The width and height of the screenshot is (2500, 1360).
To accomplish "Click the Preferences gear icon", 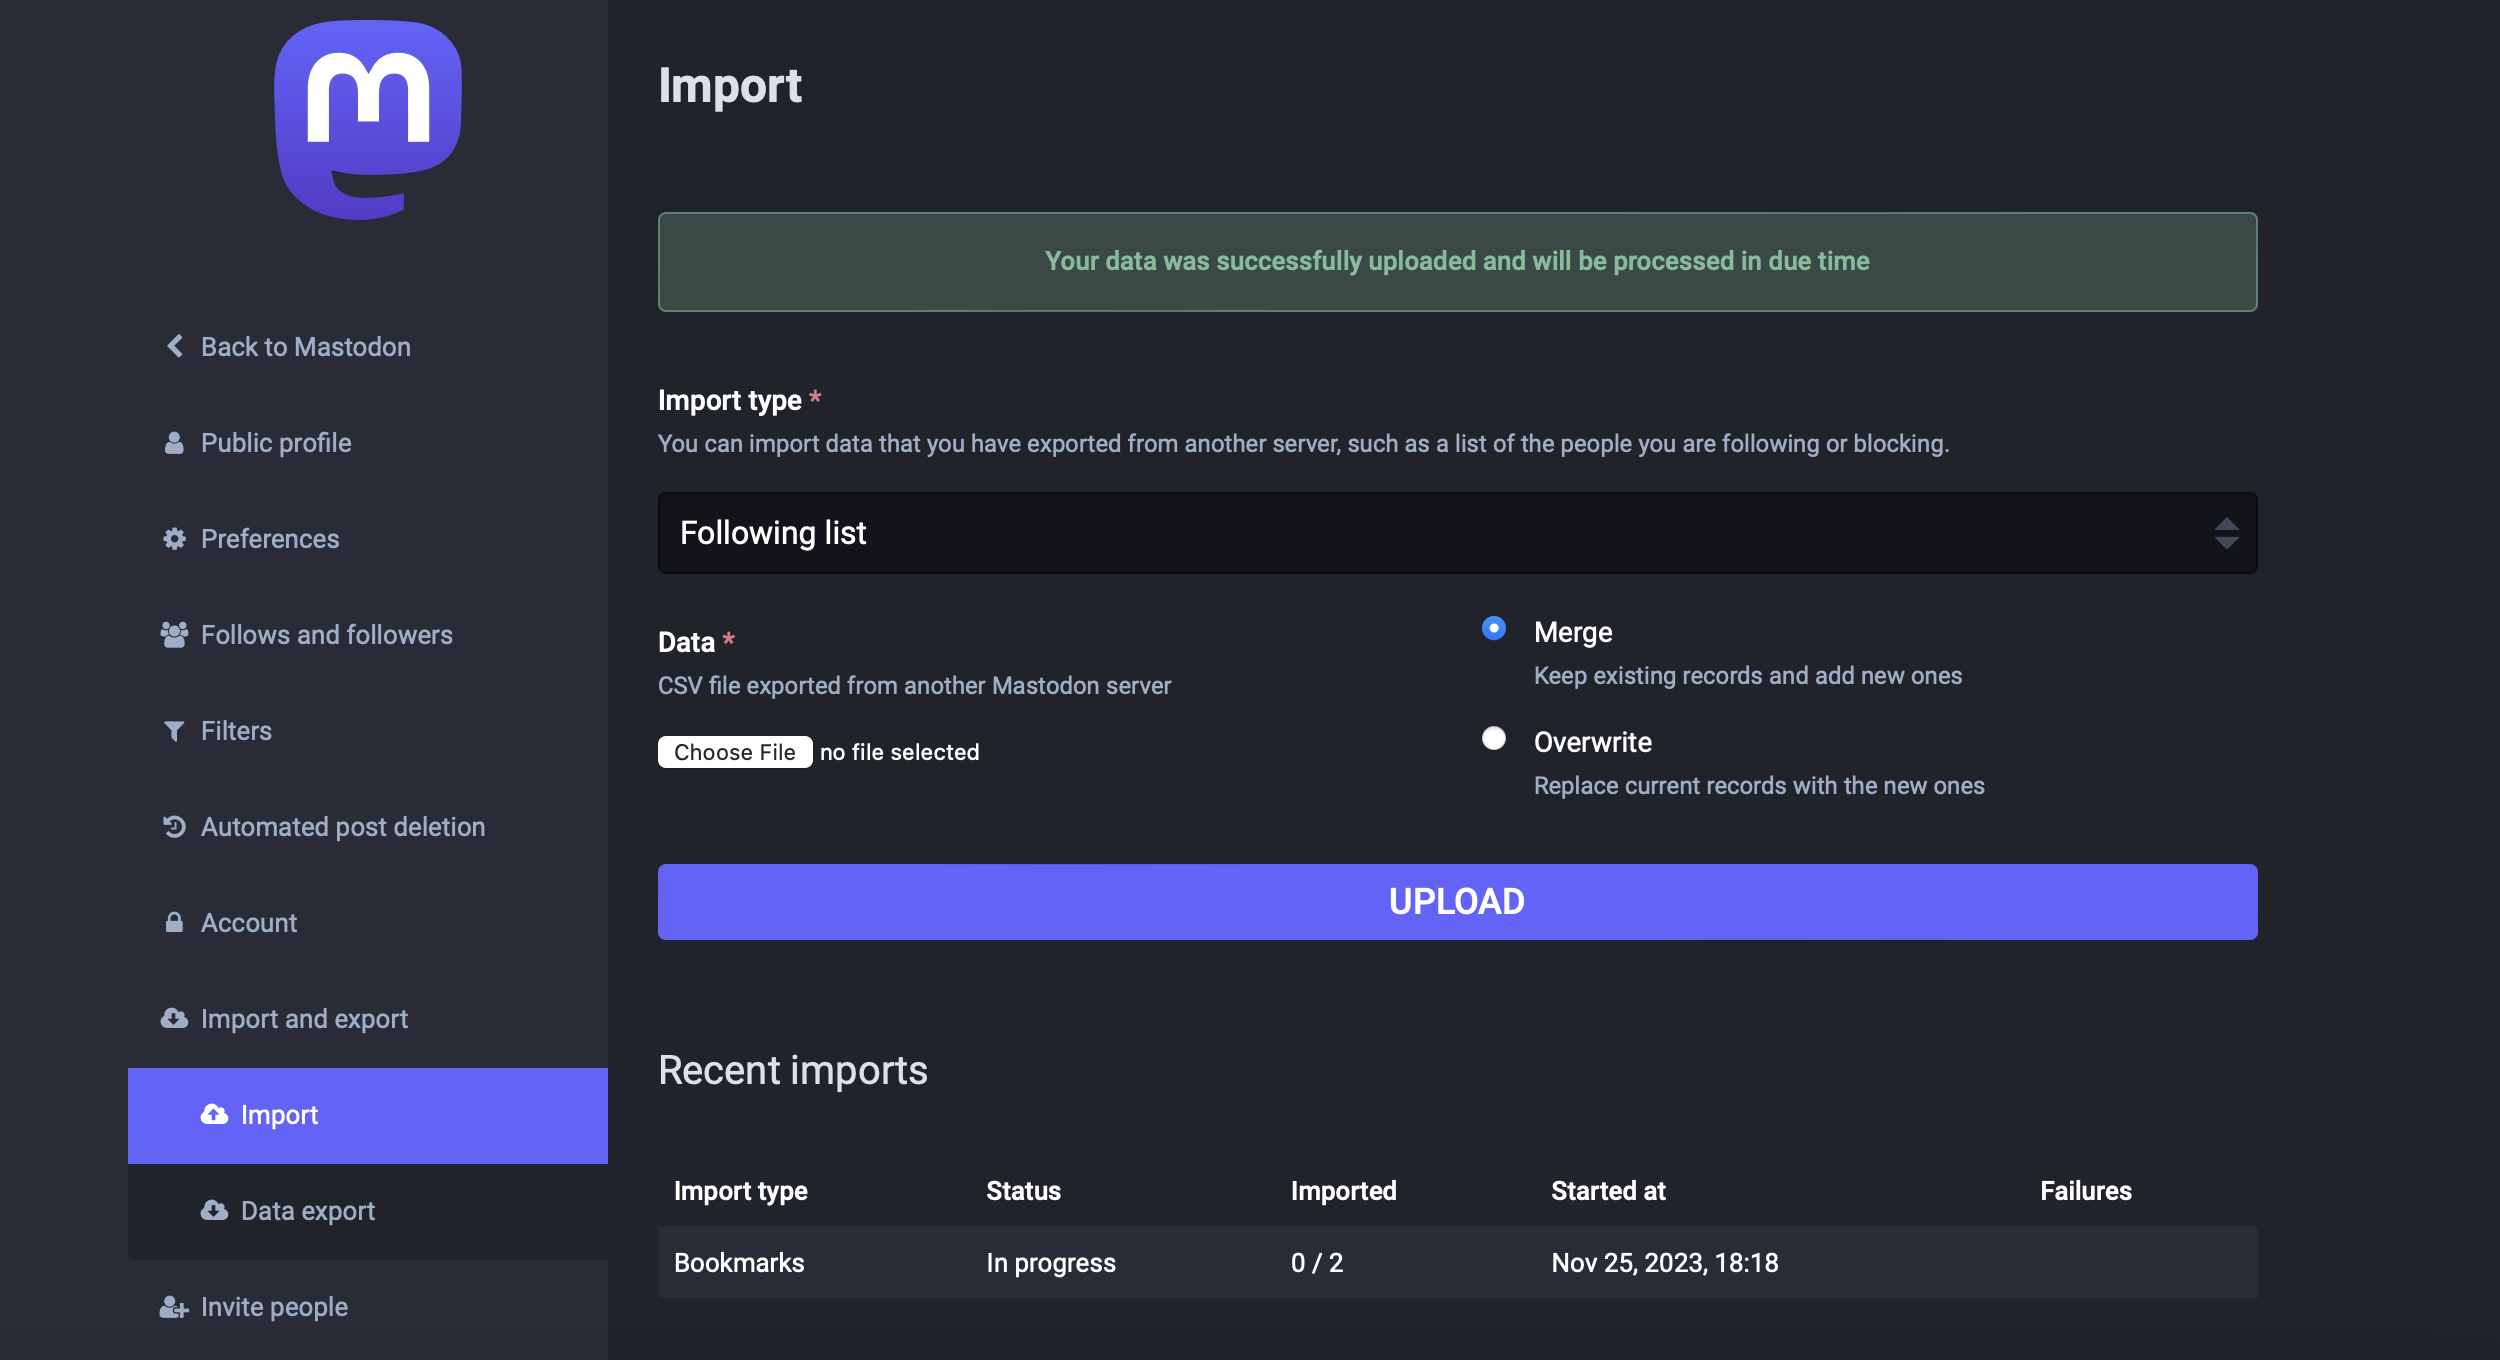I will point(174,539).
